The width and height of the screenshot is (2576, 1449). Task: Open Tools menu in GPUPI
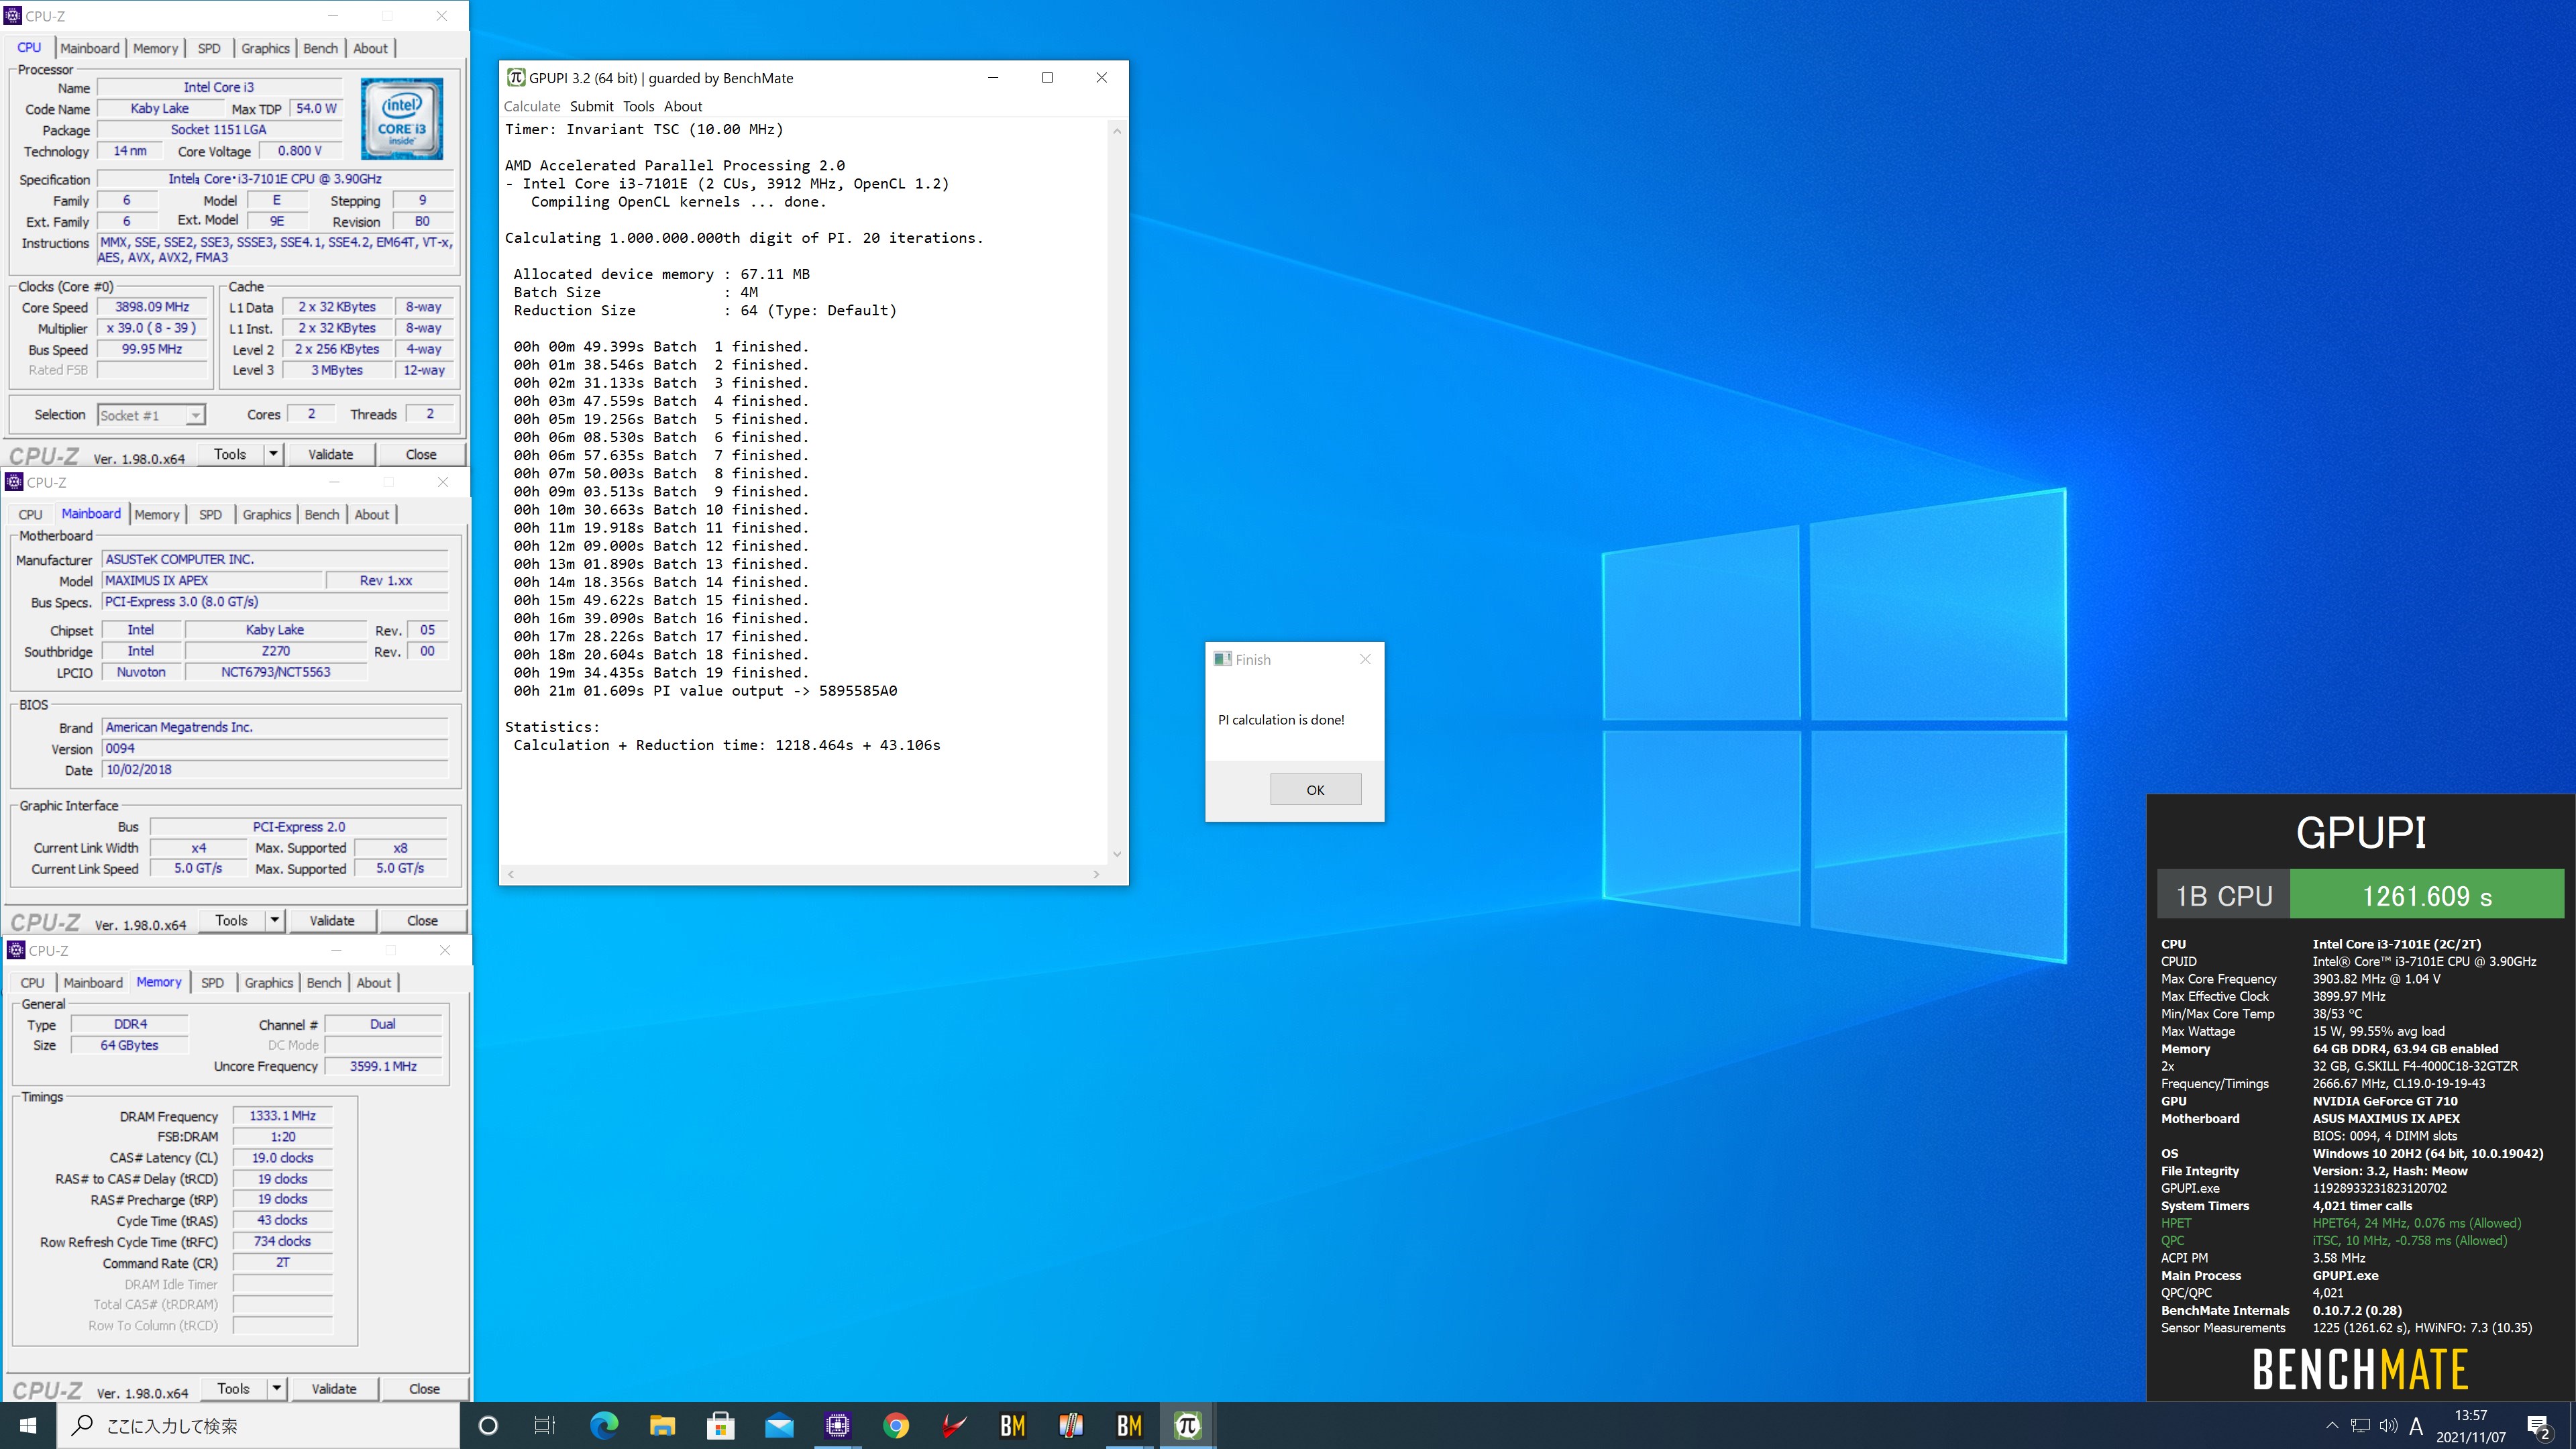click(x=638, y=106)
